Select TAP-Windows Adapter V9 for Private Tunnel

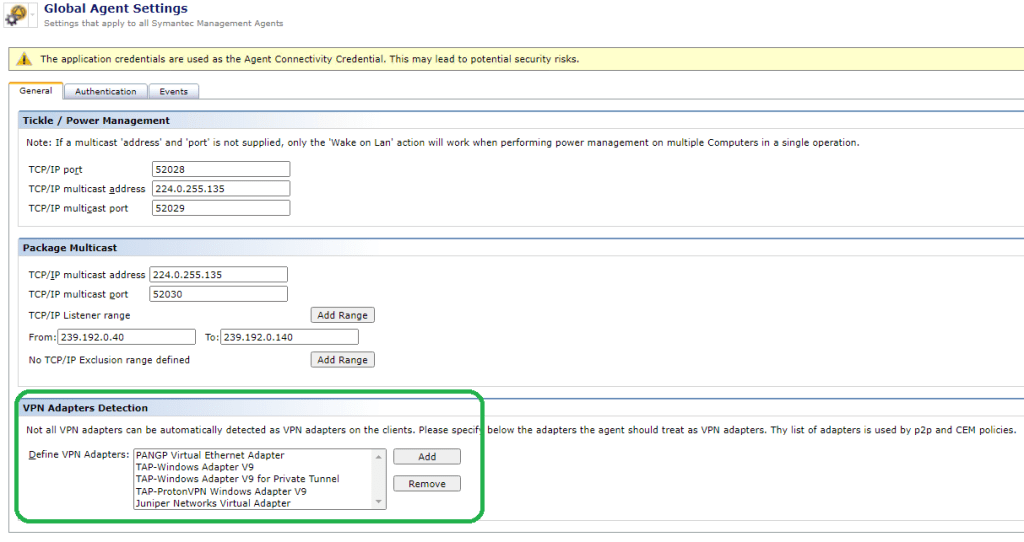[x=237, y=479]
